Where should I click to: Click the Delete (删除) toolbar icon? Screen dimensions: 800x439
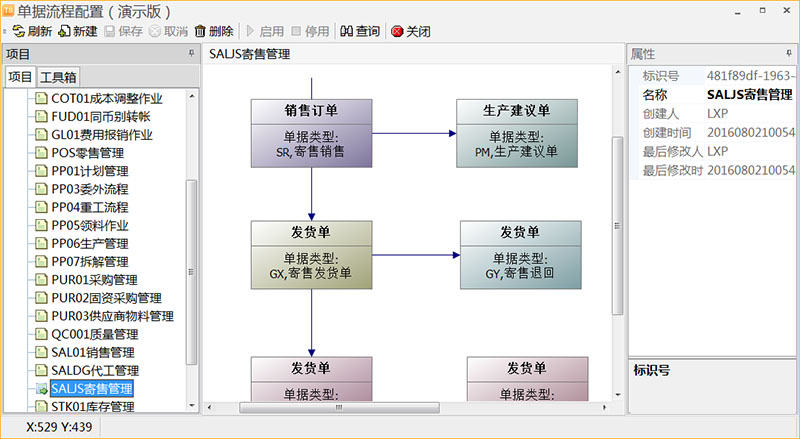(x=201, y=31)
